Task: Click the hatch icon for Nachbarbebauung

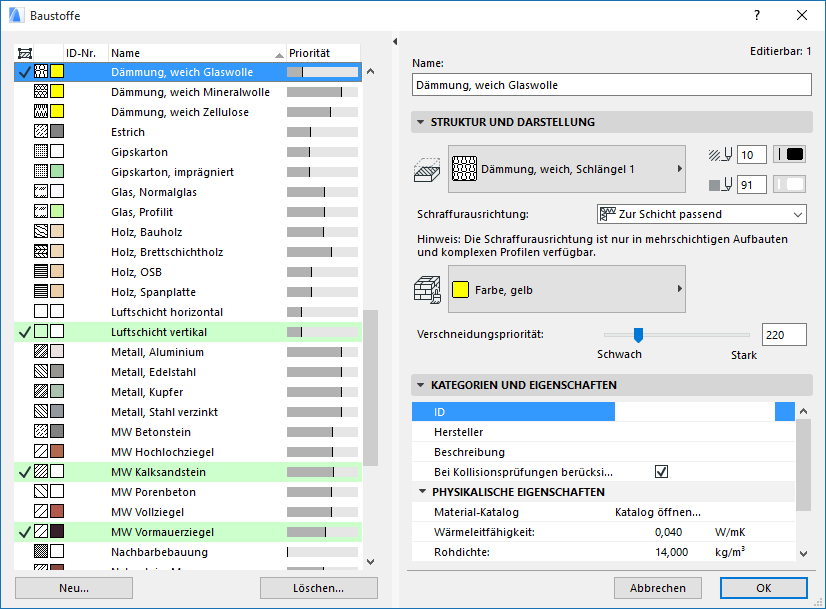Action: (x=41, y=552)
